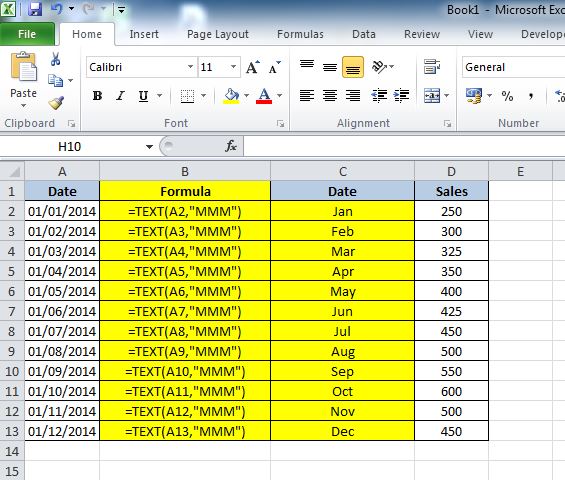The height and width of the screenshot is (480, 565).
Task: Open the Calibri font name dropdown
Action: (190, 67)
